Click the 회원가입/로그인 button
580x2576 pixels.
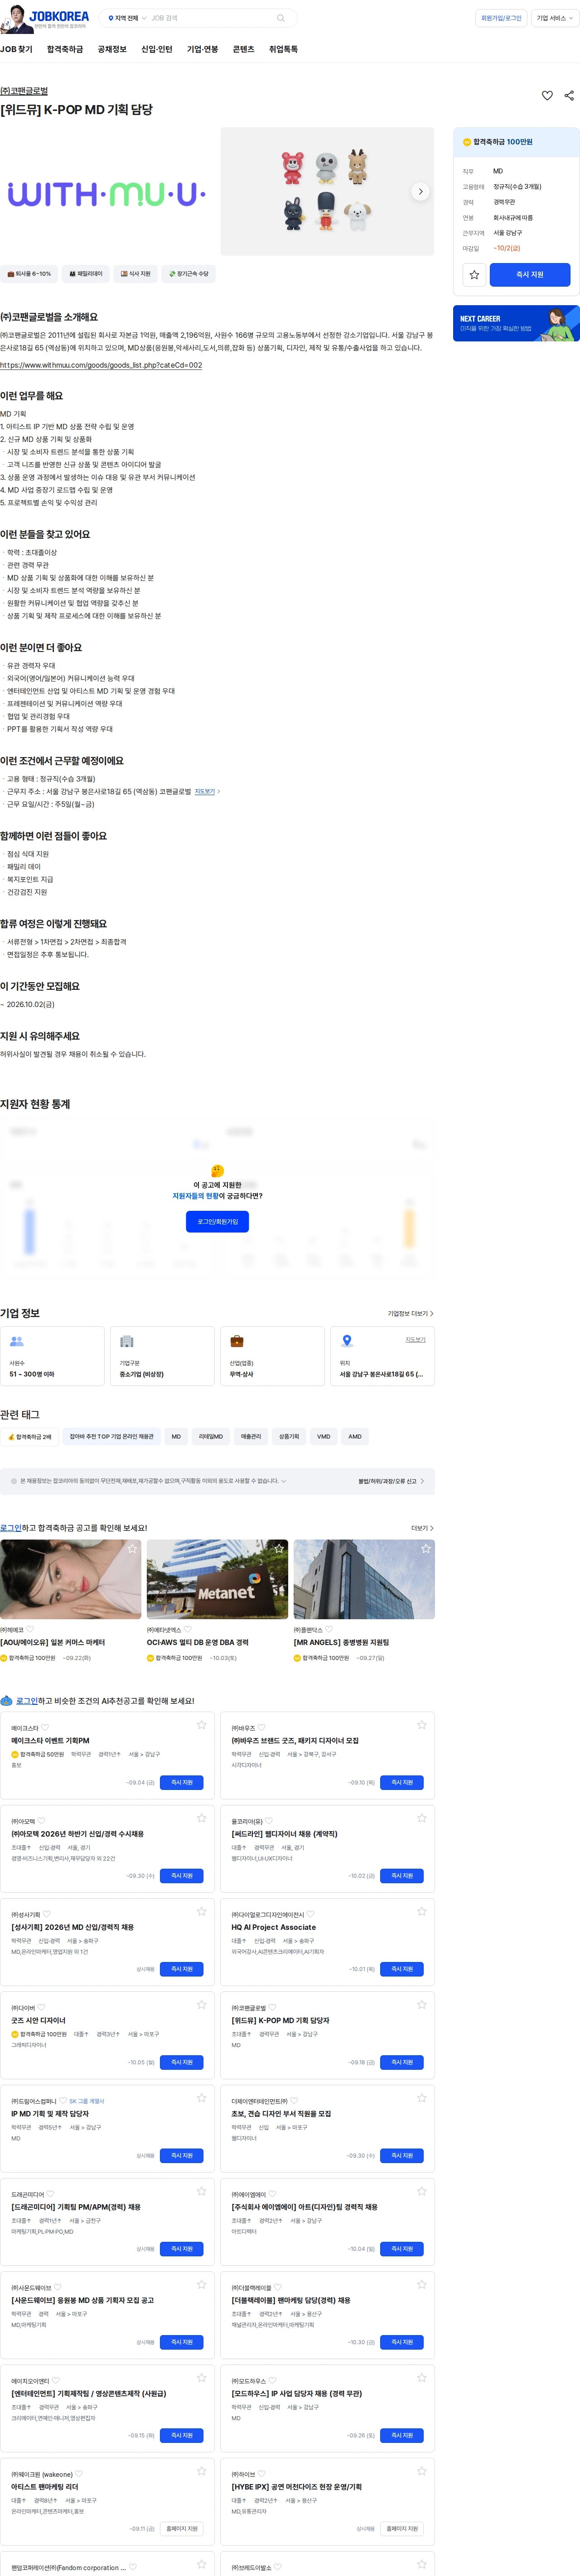501,18
